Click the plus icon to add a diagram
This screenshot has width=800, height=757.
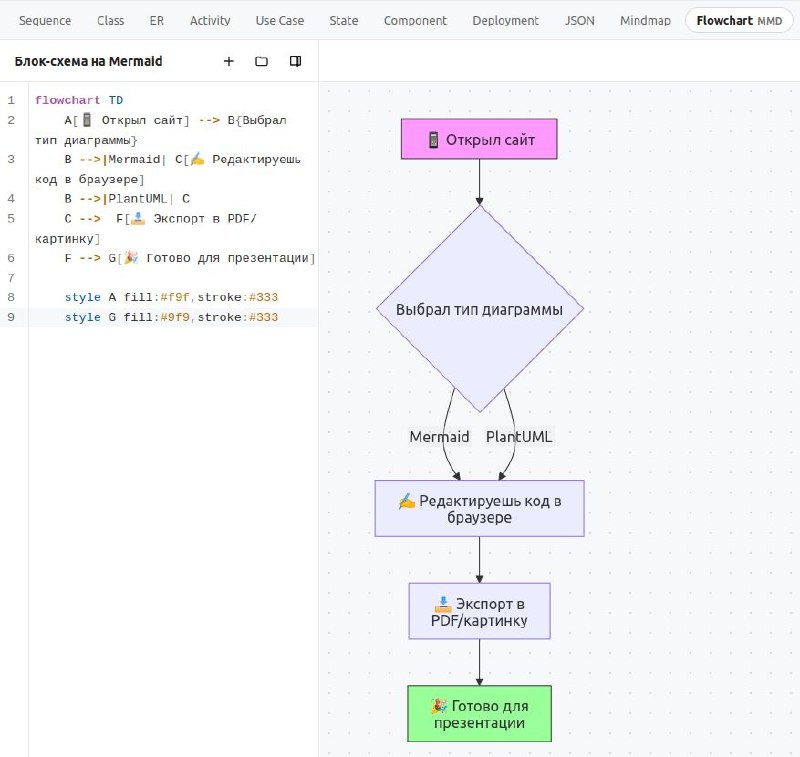point(229,61)
